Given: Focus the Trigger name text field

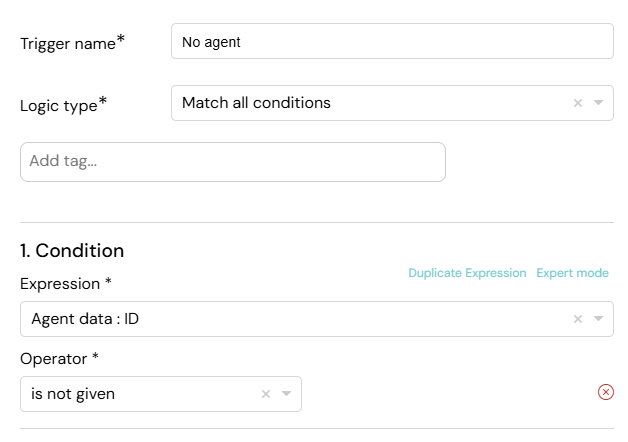Looking at the screenshot, I should [392, 41].
